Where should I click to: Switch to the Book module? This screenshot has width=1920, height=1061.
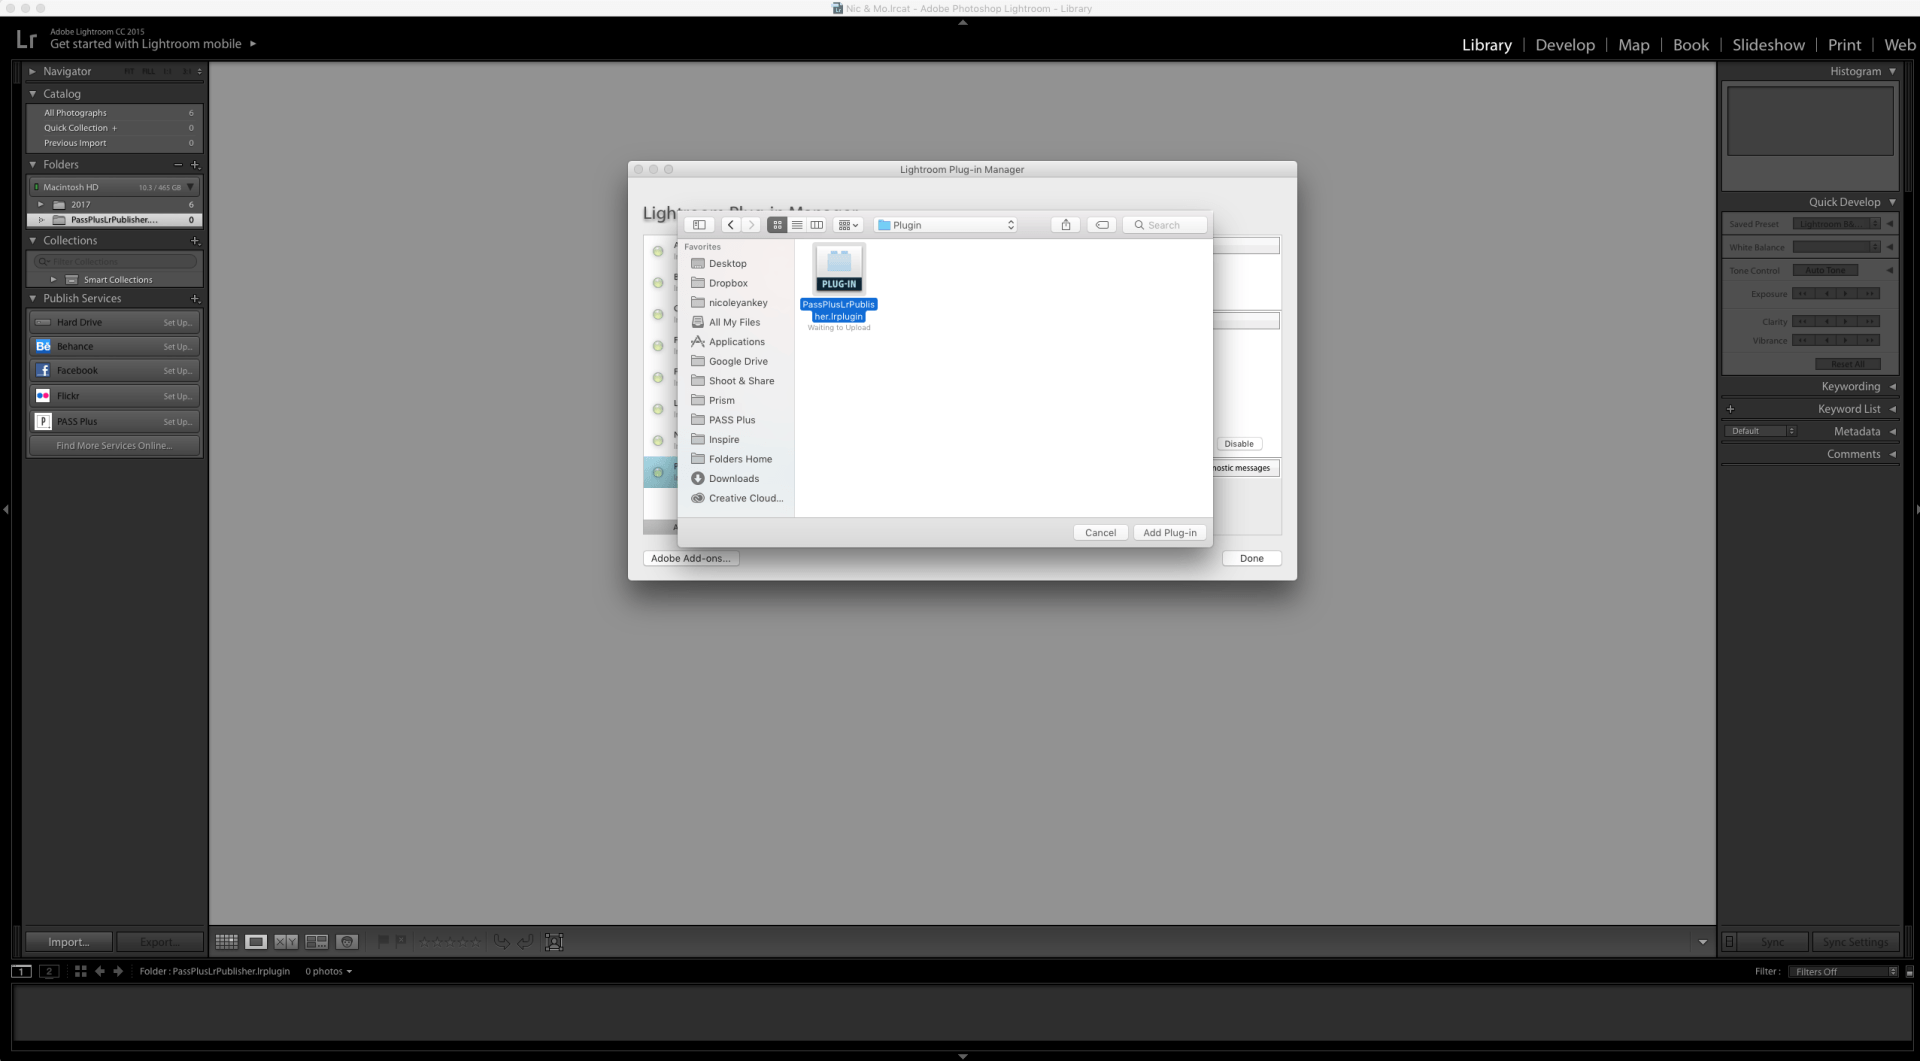1691,45
